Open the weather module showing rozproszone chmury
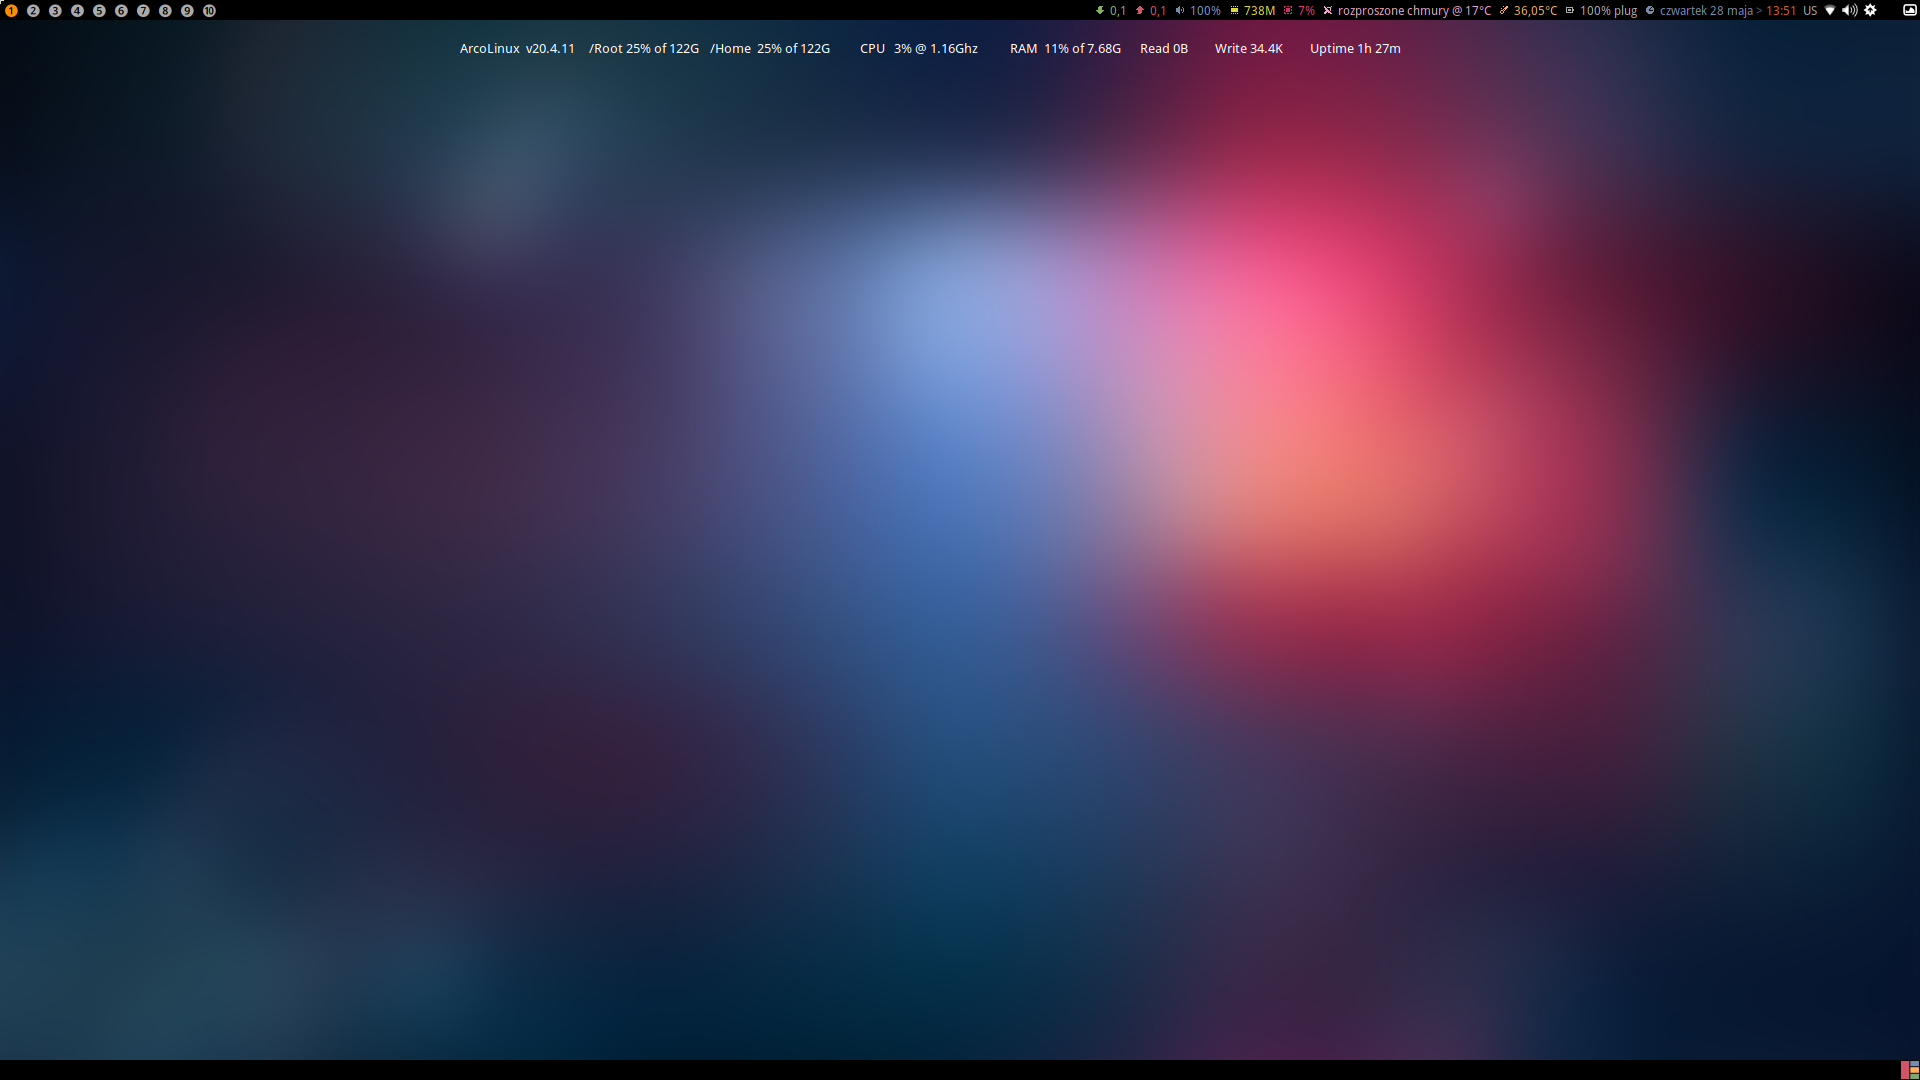The width and height of the screenshot is (1920, 1080). coord(1412,11)
